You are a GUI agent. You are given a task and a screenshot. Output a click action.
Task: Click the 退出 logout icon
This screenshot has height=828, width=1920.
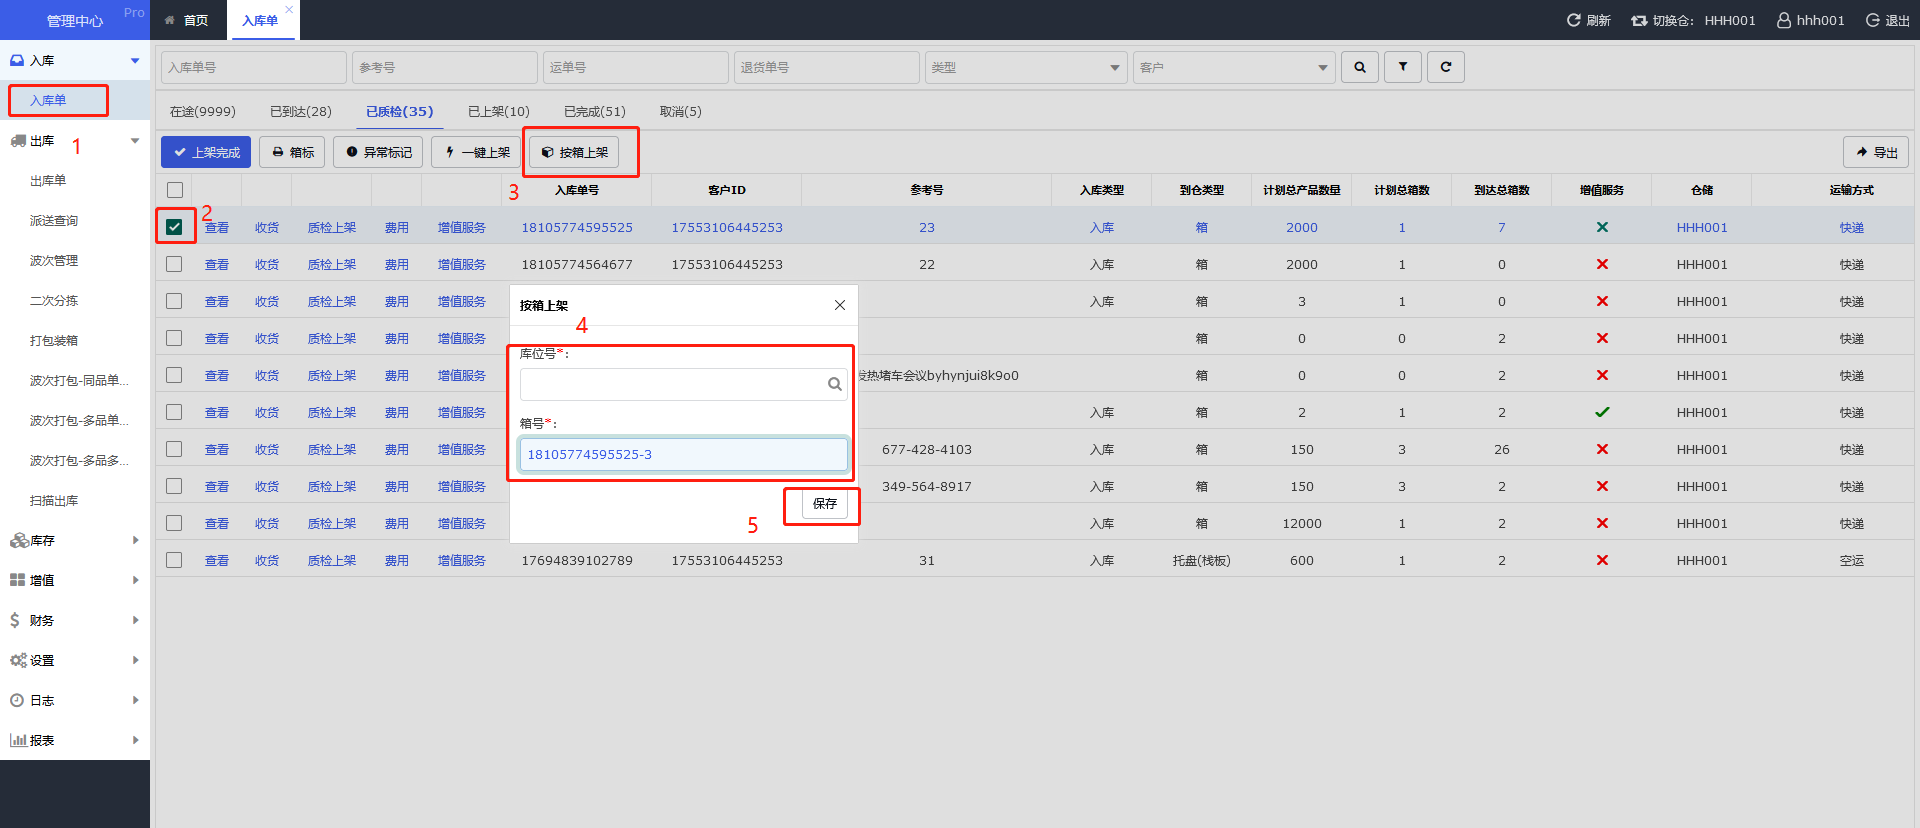pos(1872,20)
